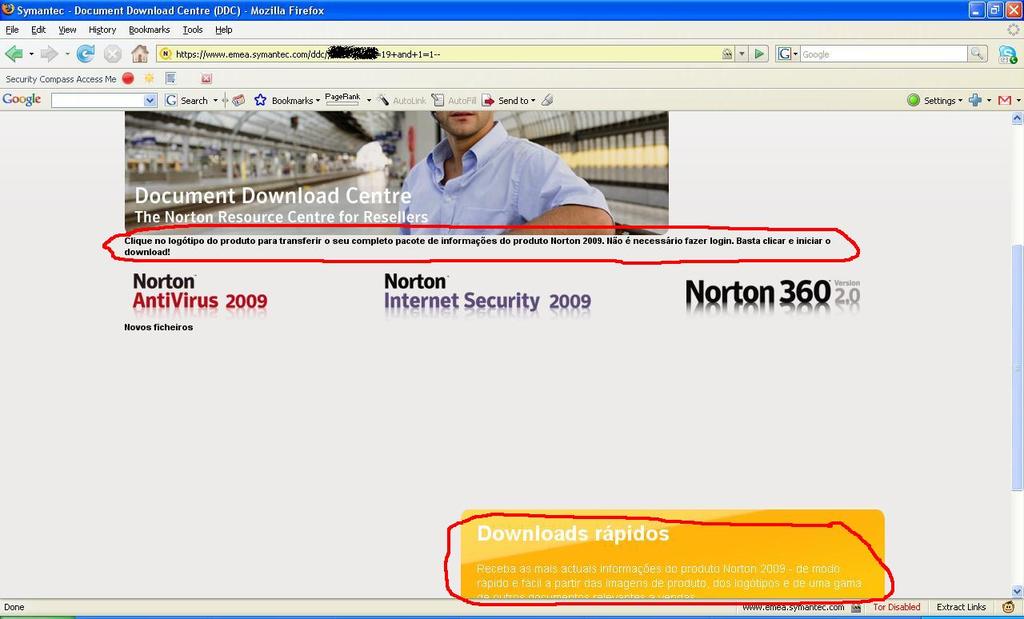Image resolution: width=1024 pixels, height=619 pixels.
Task: Open the Bookmarks menu in menu bar
Action: 149,29
